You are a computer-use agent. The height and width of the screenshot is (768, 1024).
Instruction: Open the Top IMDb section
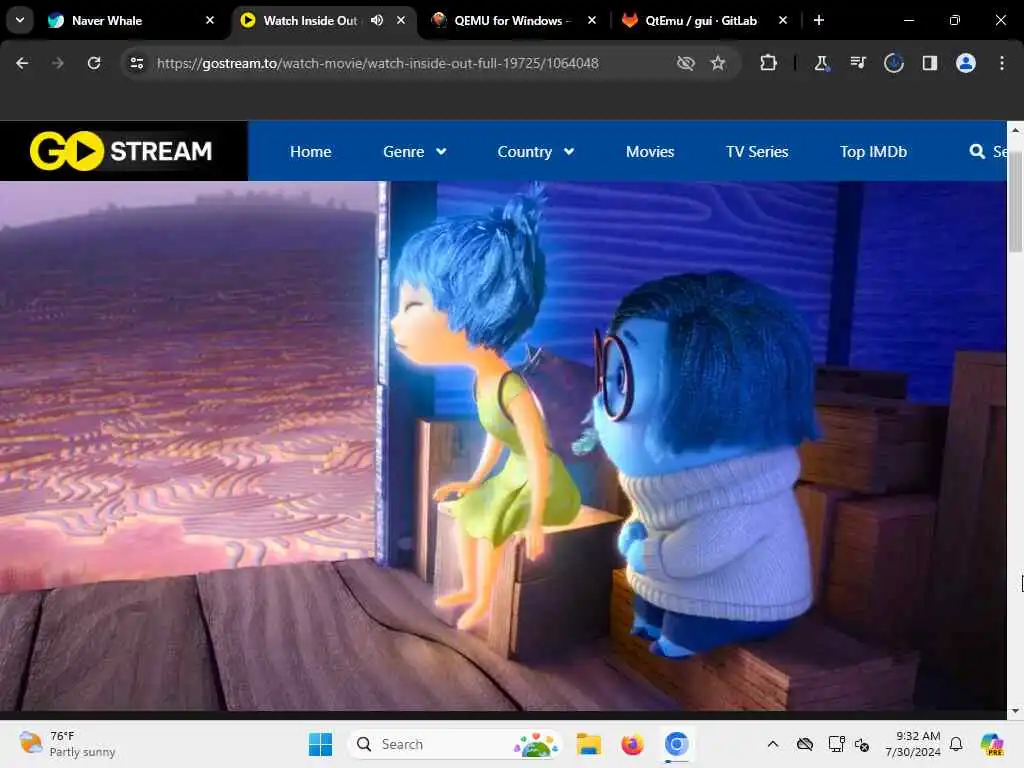pos(873,152)
